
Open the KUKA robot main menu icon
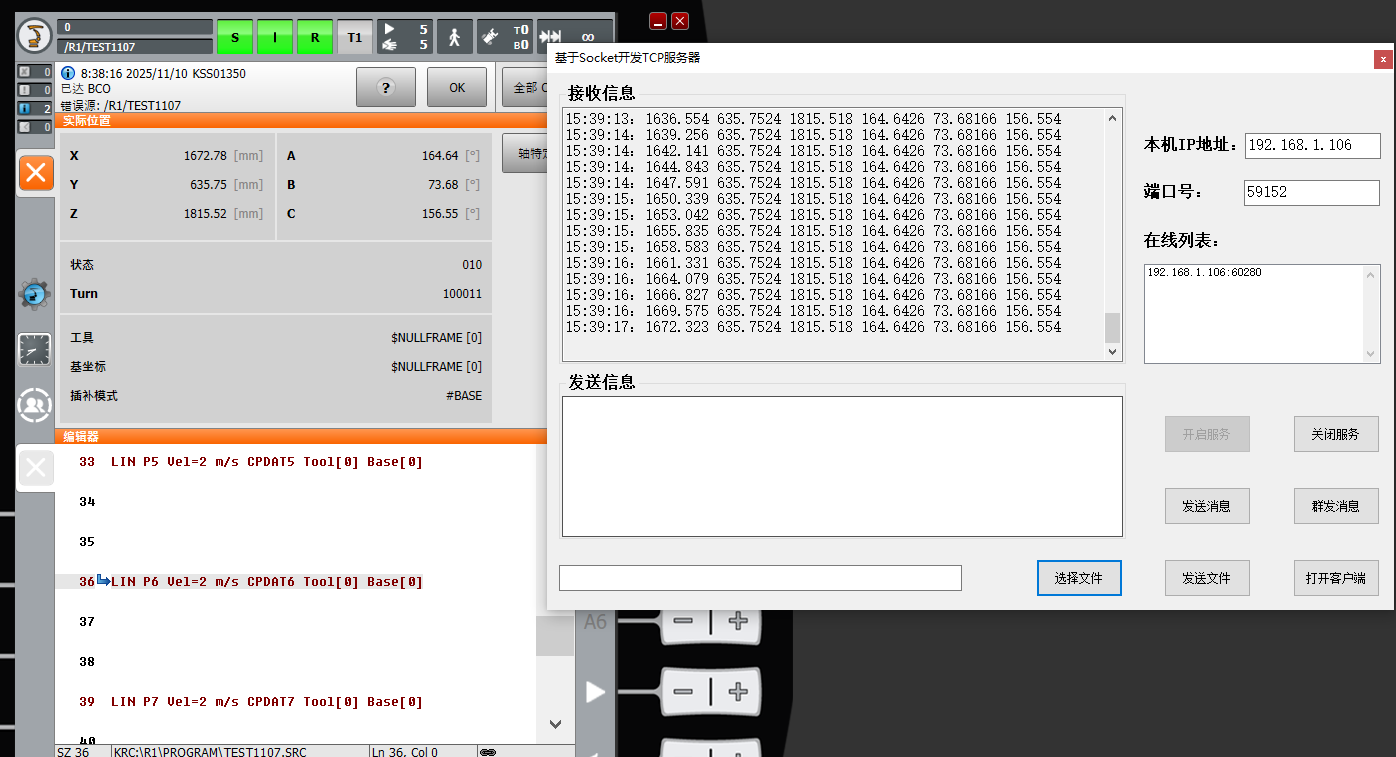[35, 37]
